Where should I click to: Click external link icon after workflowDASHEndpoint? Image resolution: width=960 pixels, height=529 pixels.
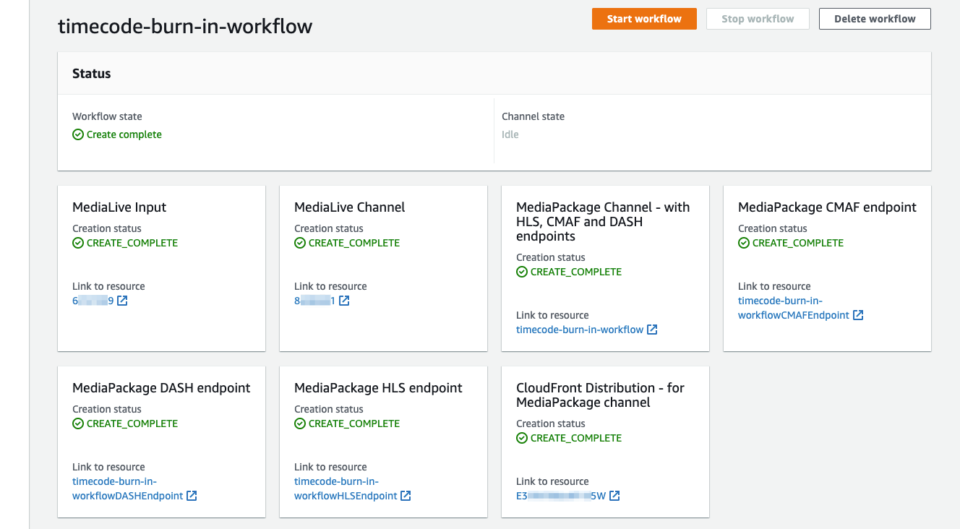pos(192,496)
